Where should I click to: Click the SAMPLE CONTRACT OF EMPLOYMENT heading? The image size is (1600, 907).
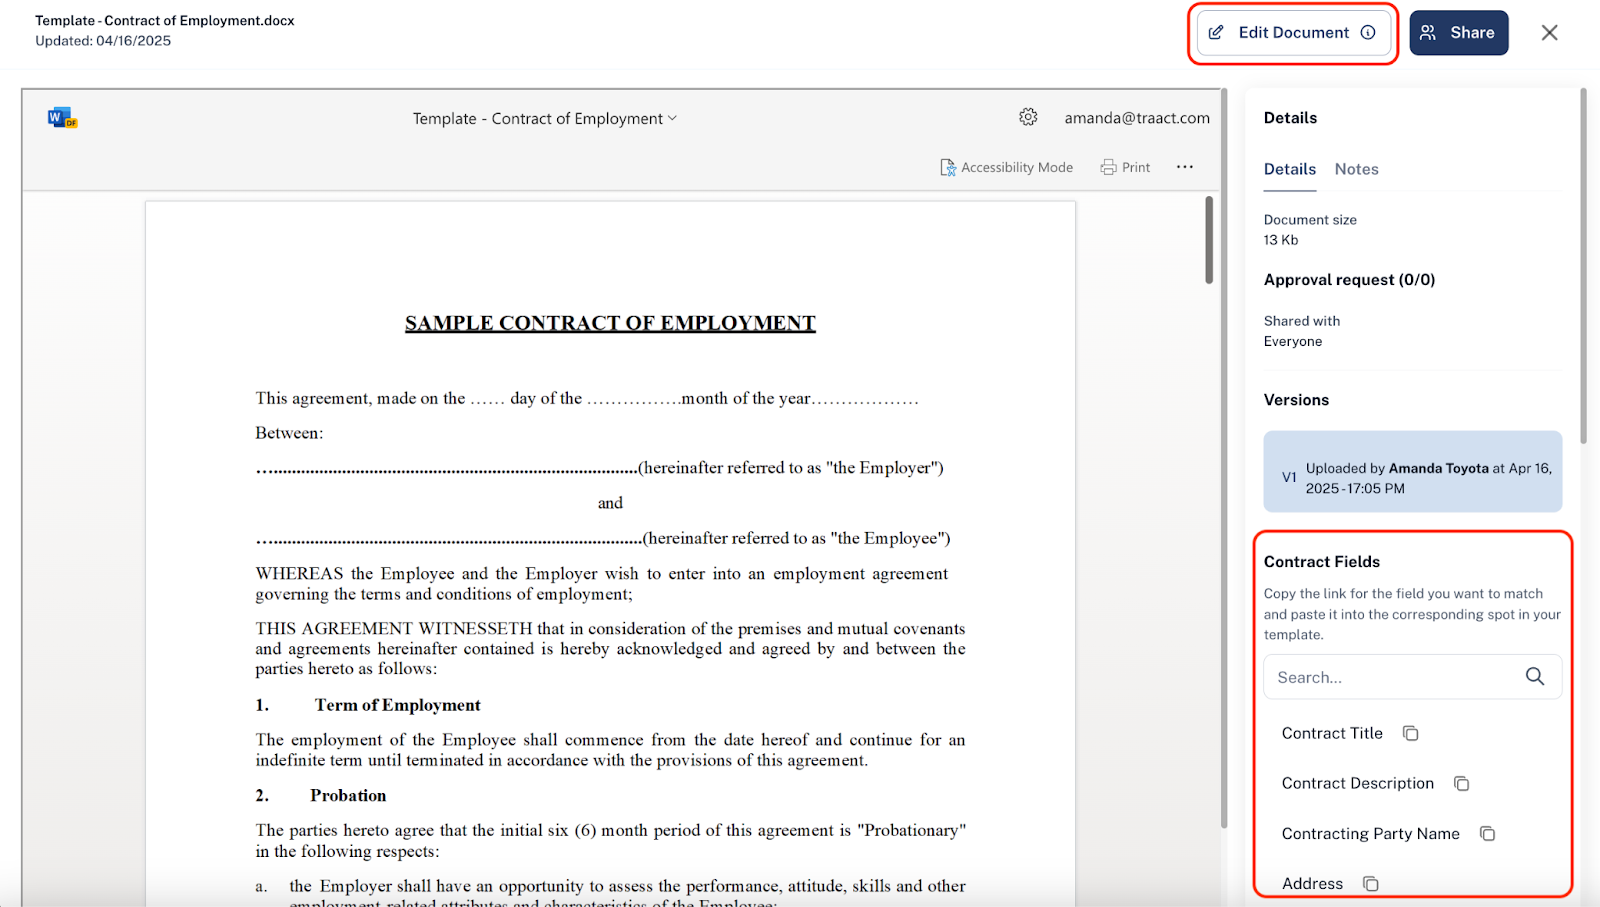pos(610,323)
